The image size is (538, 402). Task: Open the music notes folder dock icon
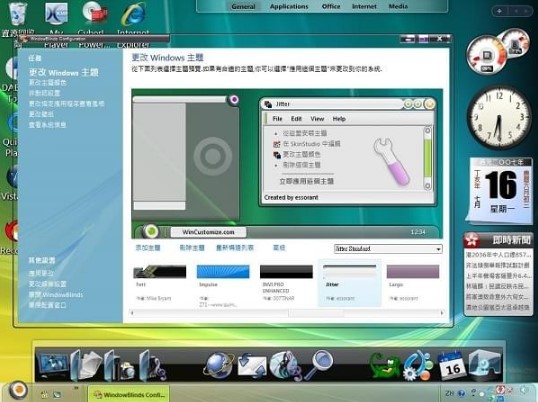coord(153,366)
